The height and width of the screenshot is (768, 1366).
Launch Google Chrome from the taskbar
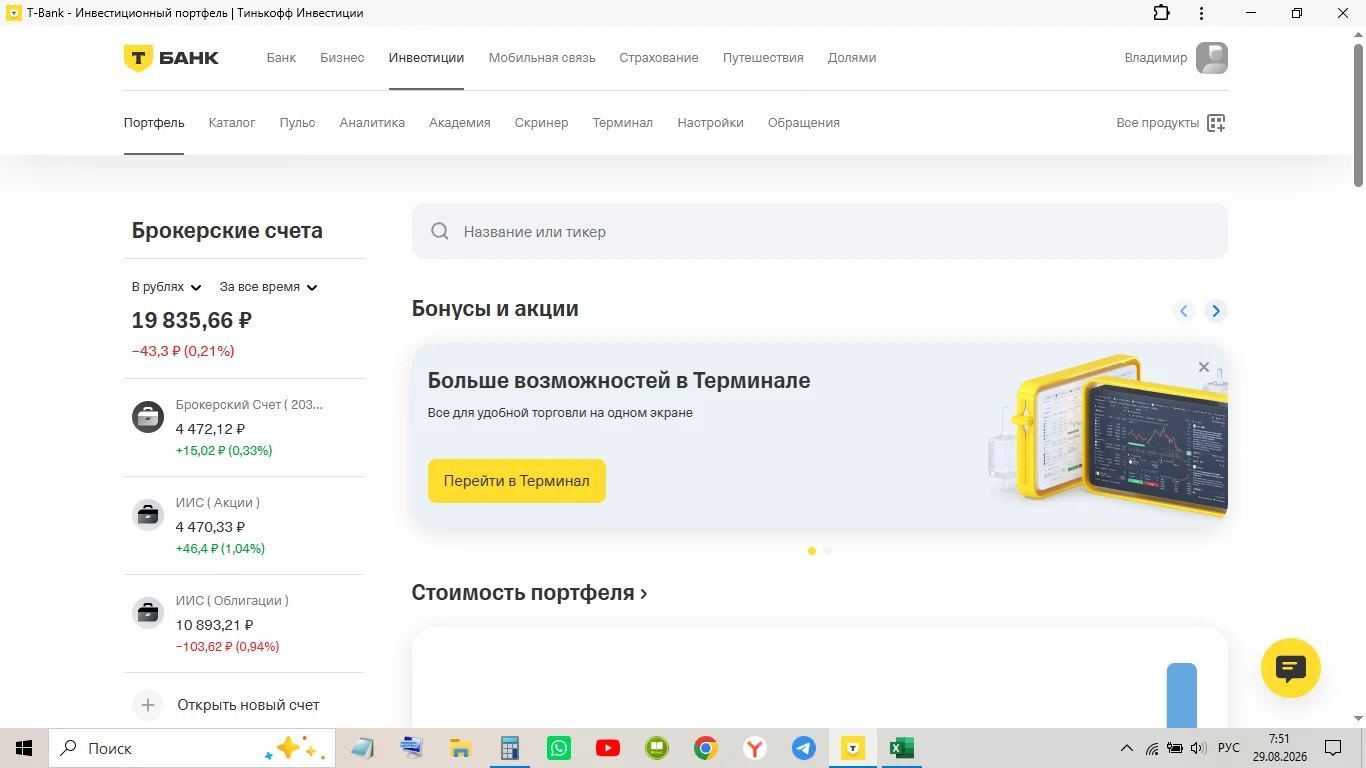click(706, 748)
